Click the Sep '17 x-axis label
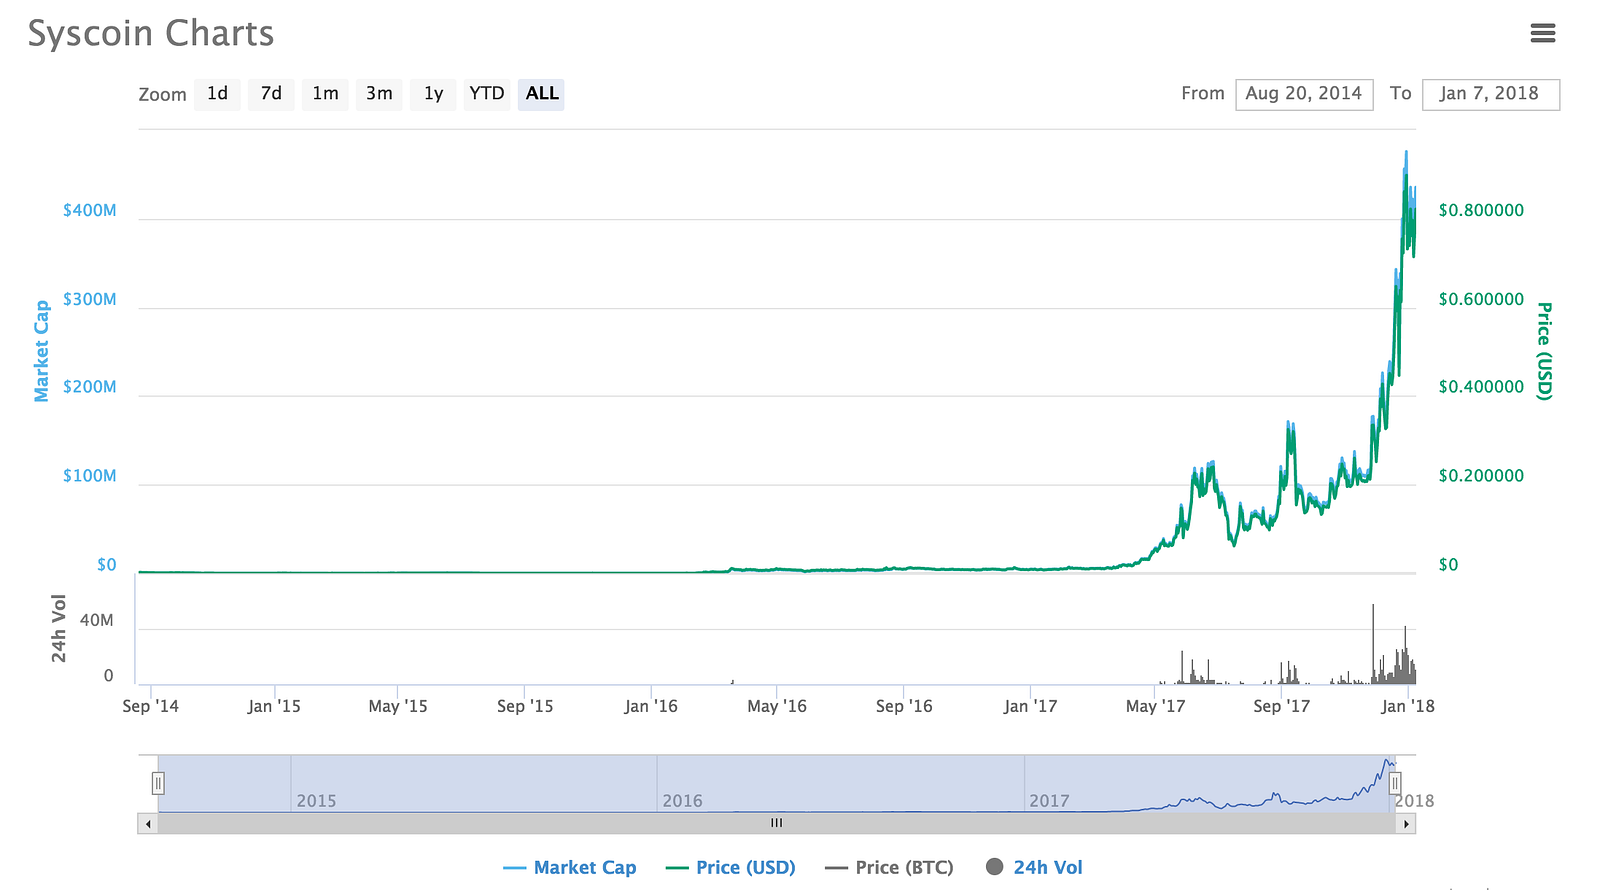1600x890 pixels. pos(1281,706)
